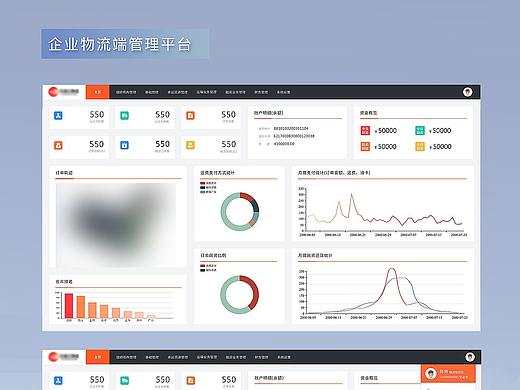Viewport: 520px width, 390px height.
Task: Click the yellow icon in upper bottom-row third card
Action: (190, 145)
